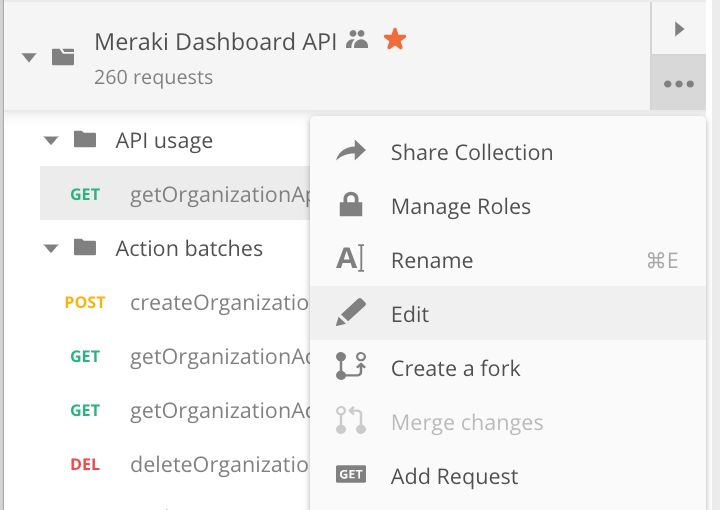726x510 pixels.
Task: Collapse the API usage folder
Action: 51,140
